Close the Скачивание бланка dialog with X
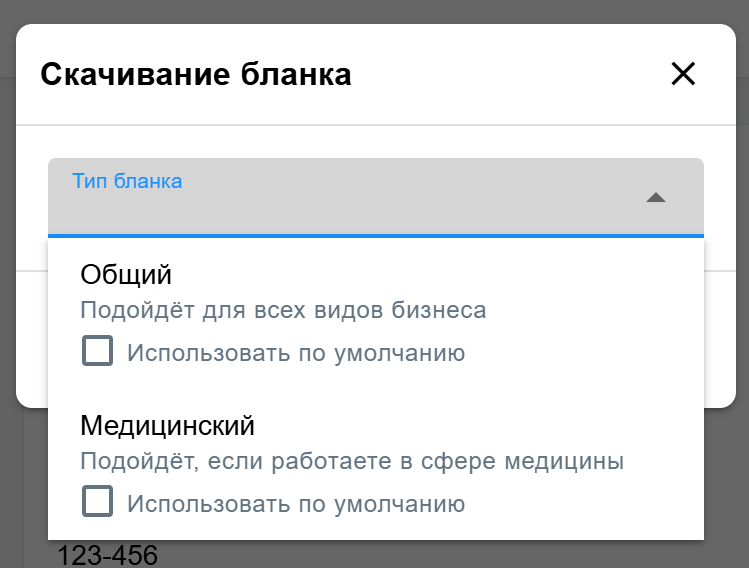The width and height of the screenshot is (749, 568). (x=683, y=74)
